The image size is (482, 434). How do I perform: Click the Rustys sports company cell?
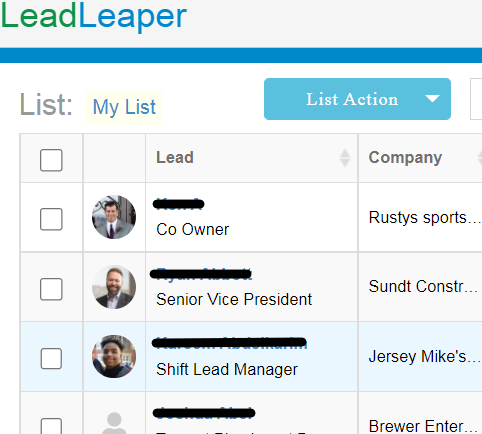[x=420, y=217]
